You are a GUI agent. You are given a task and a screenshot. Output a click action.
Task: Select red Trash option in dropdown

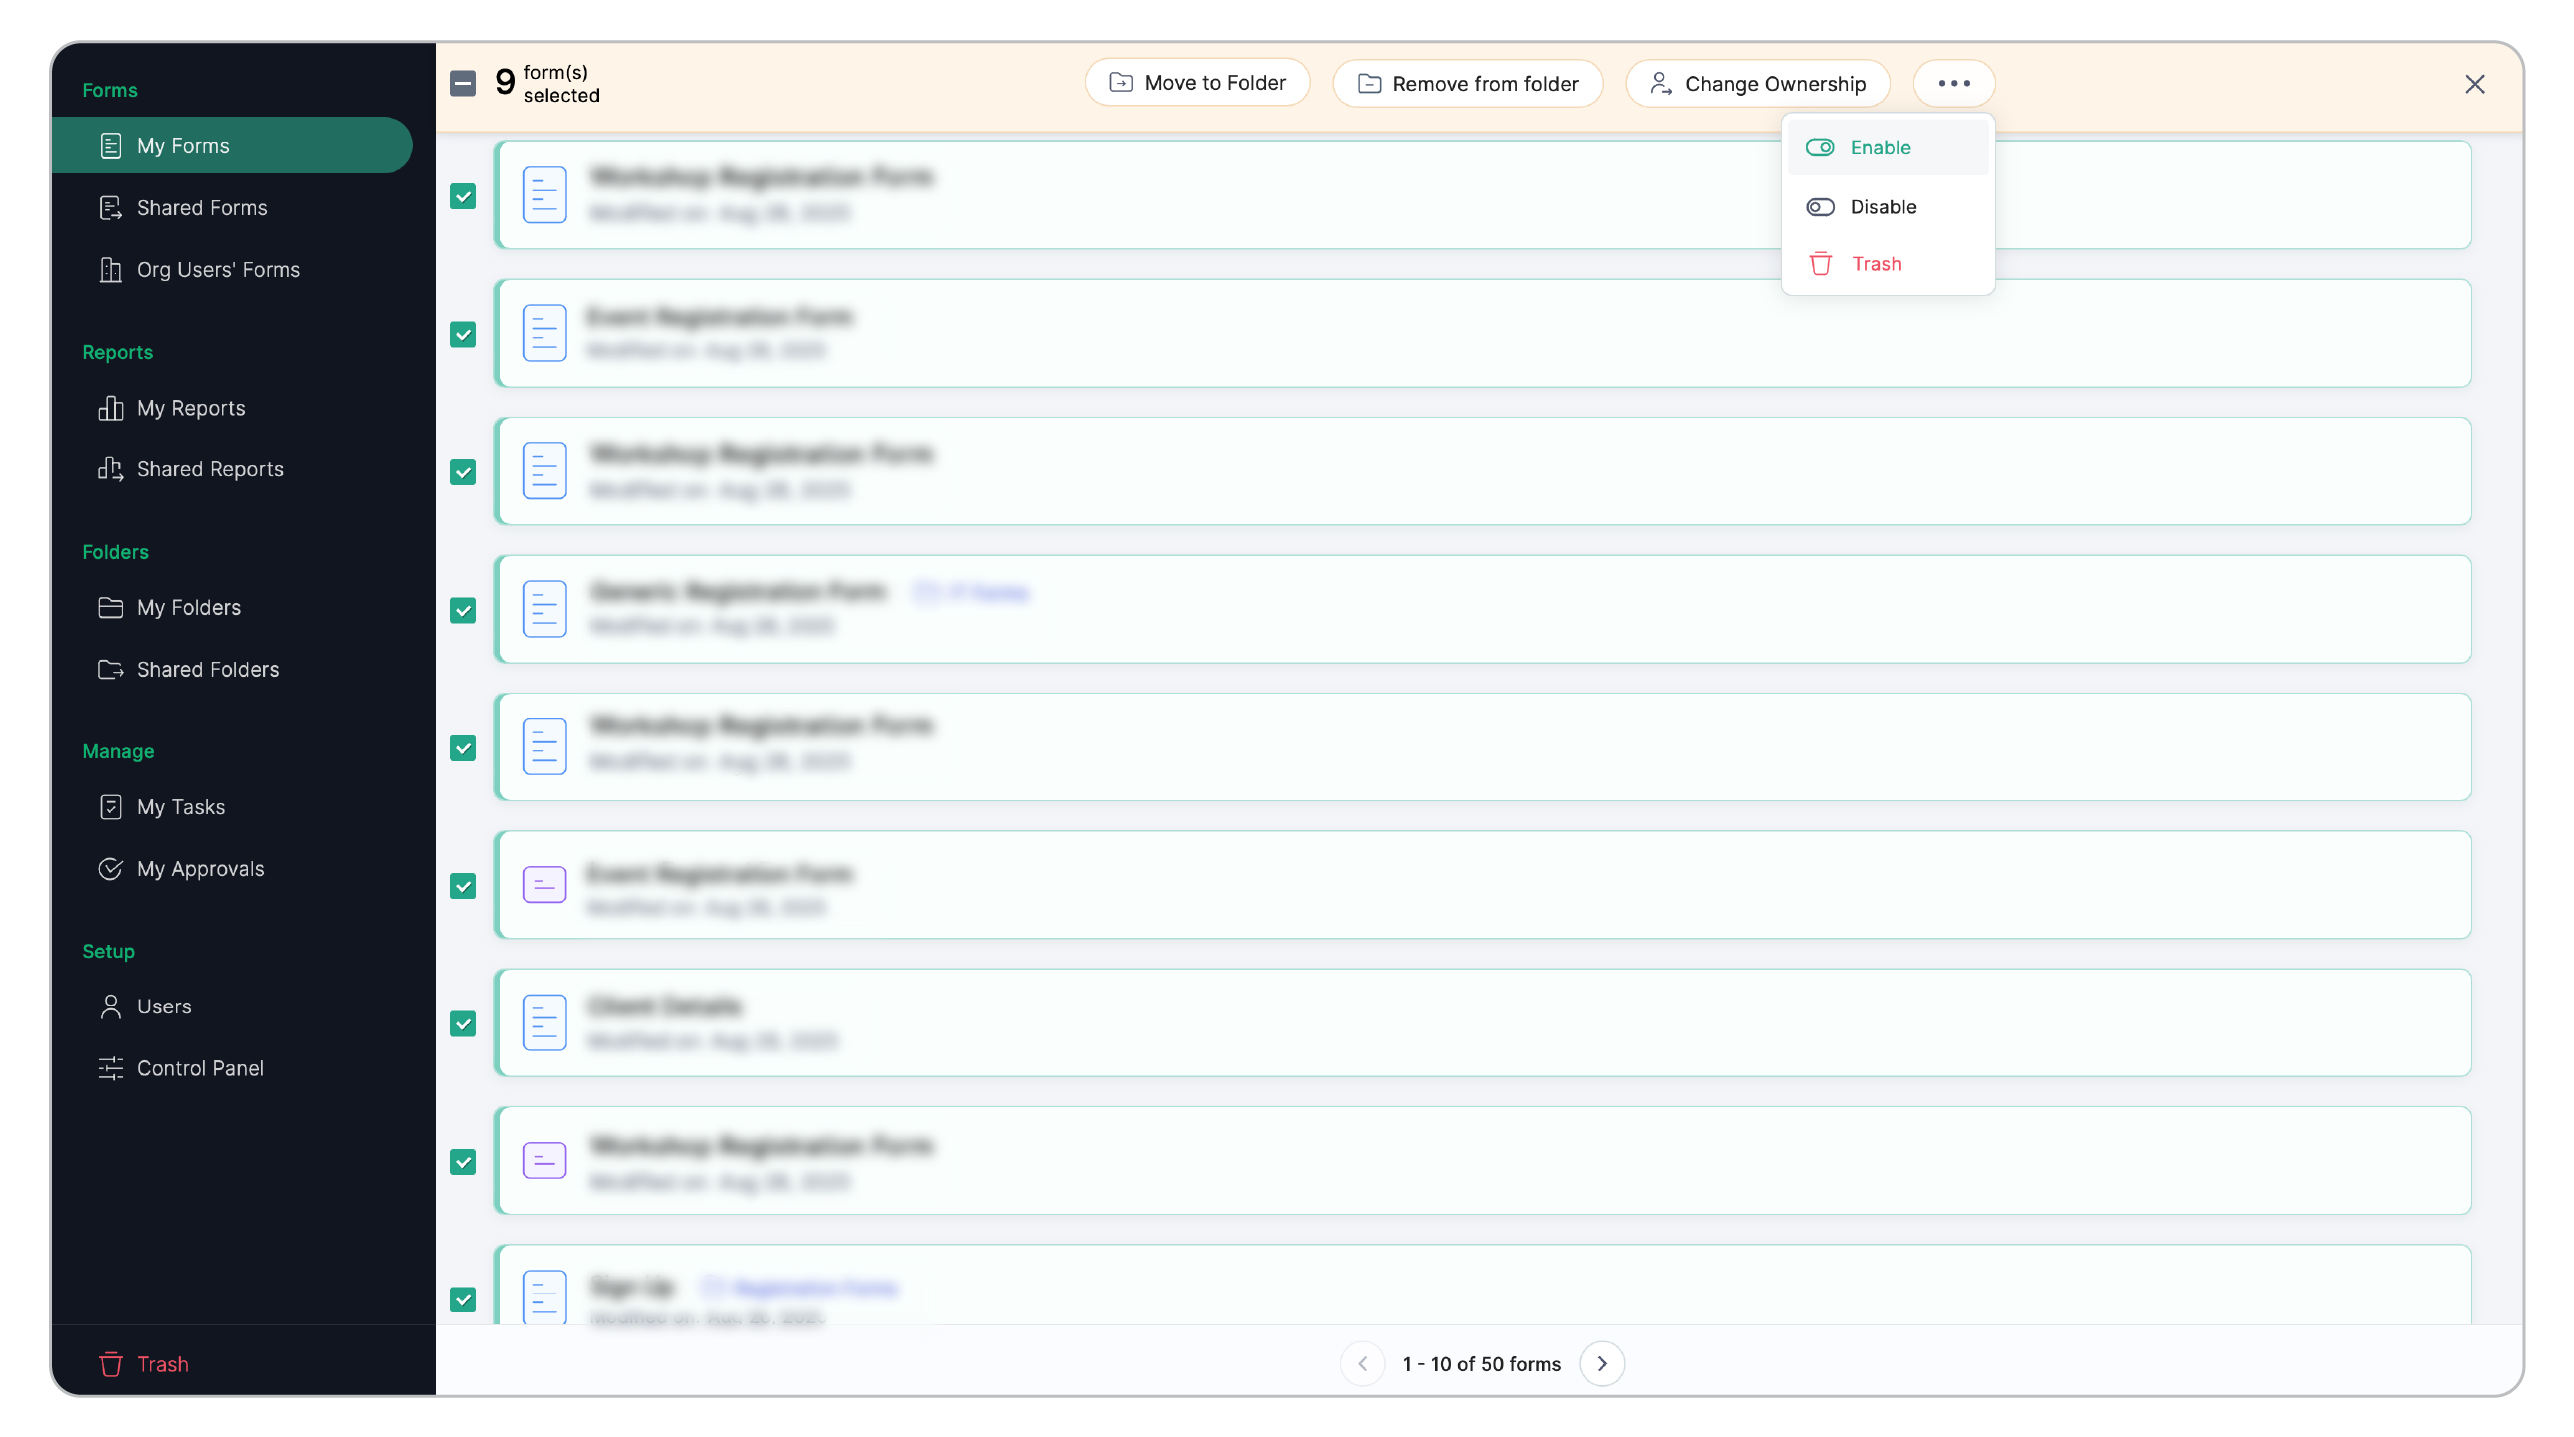point(1876,264)
